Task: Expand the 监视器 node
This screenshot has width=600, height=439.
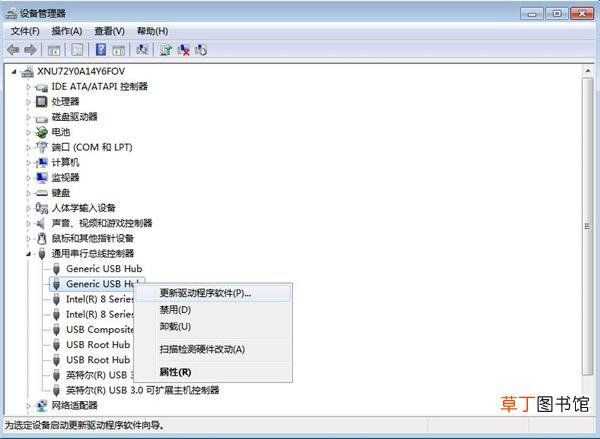Action: (28, 178)
